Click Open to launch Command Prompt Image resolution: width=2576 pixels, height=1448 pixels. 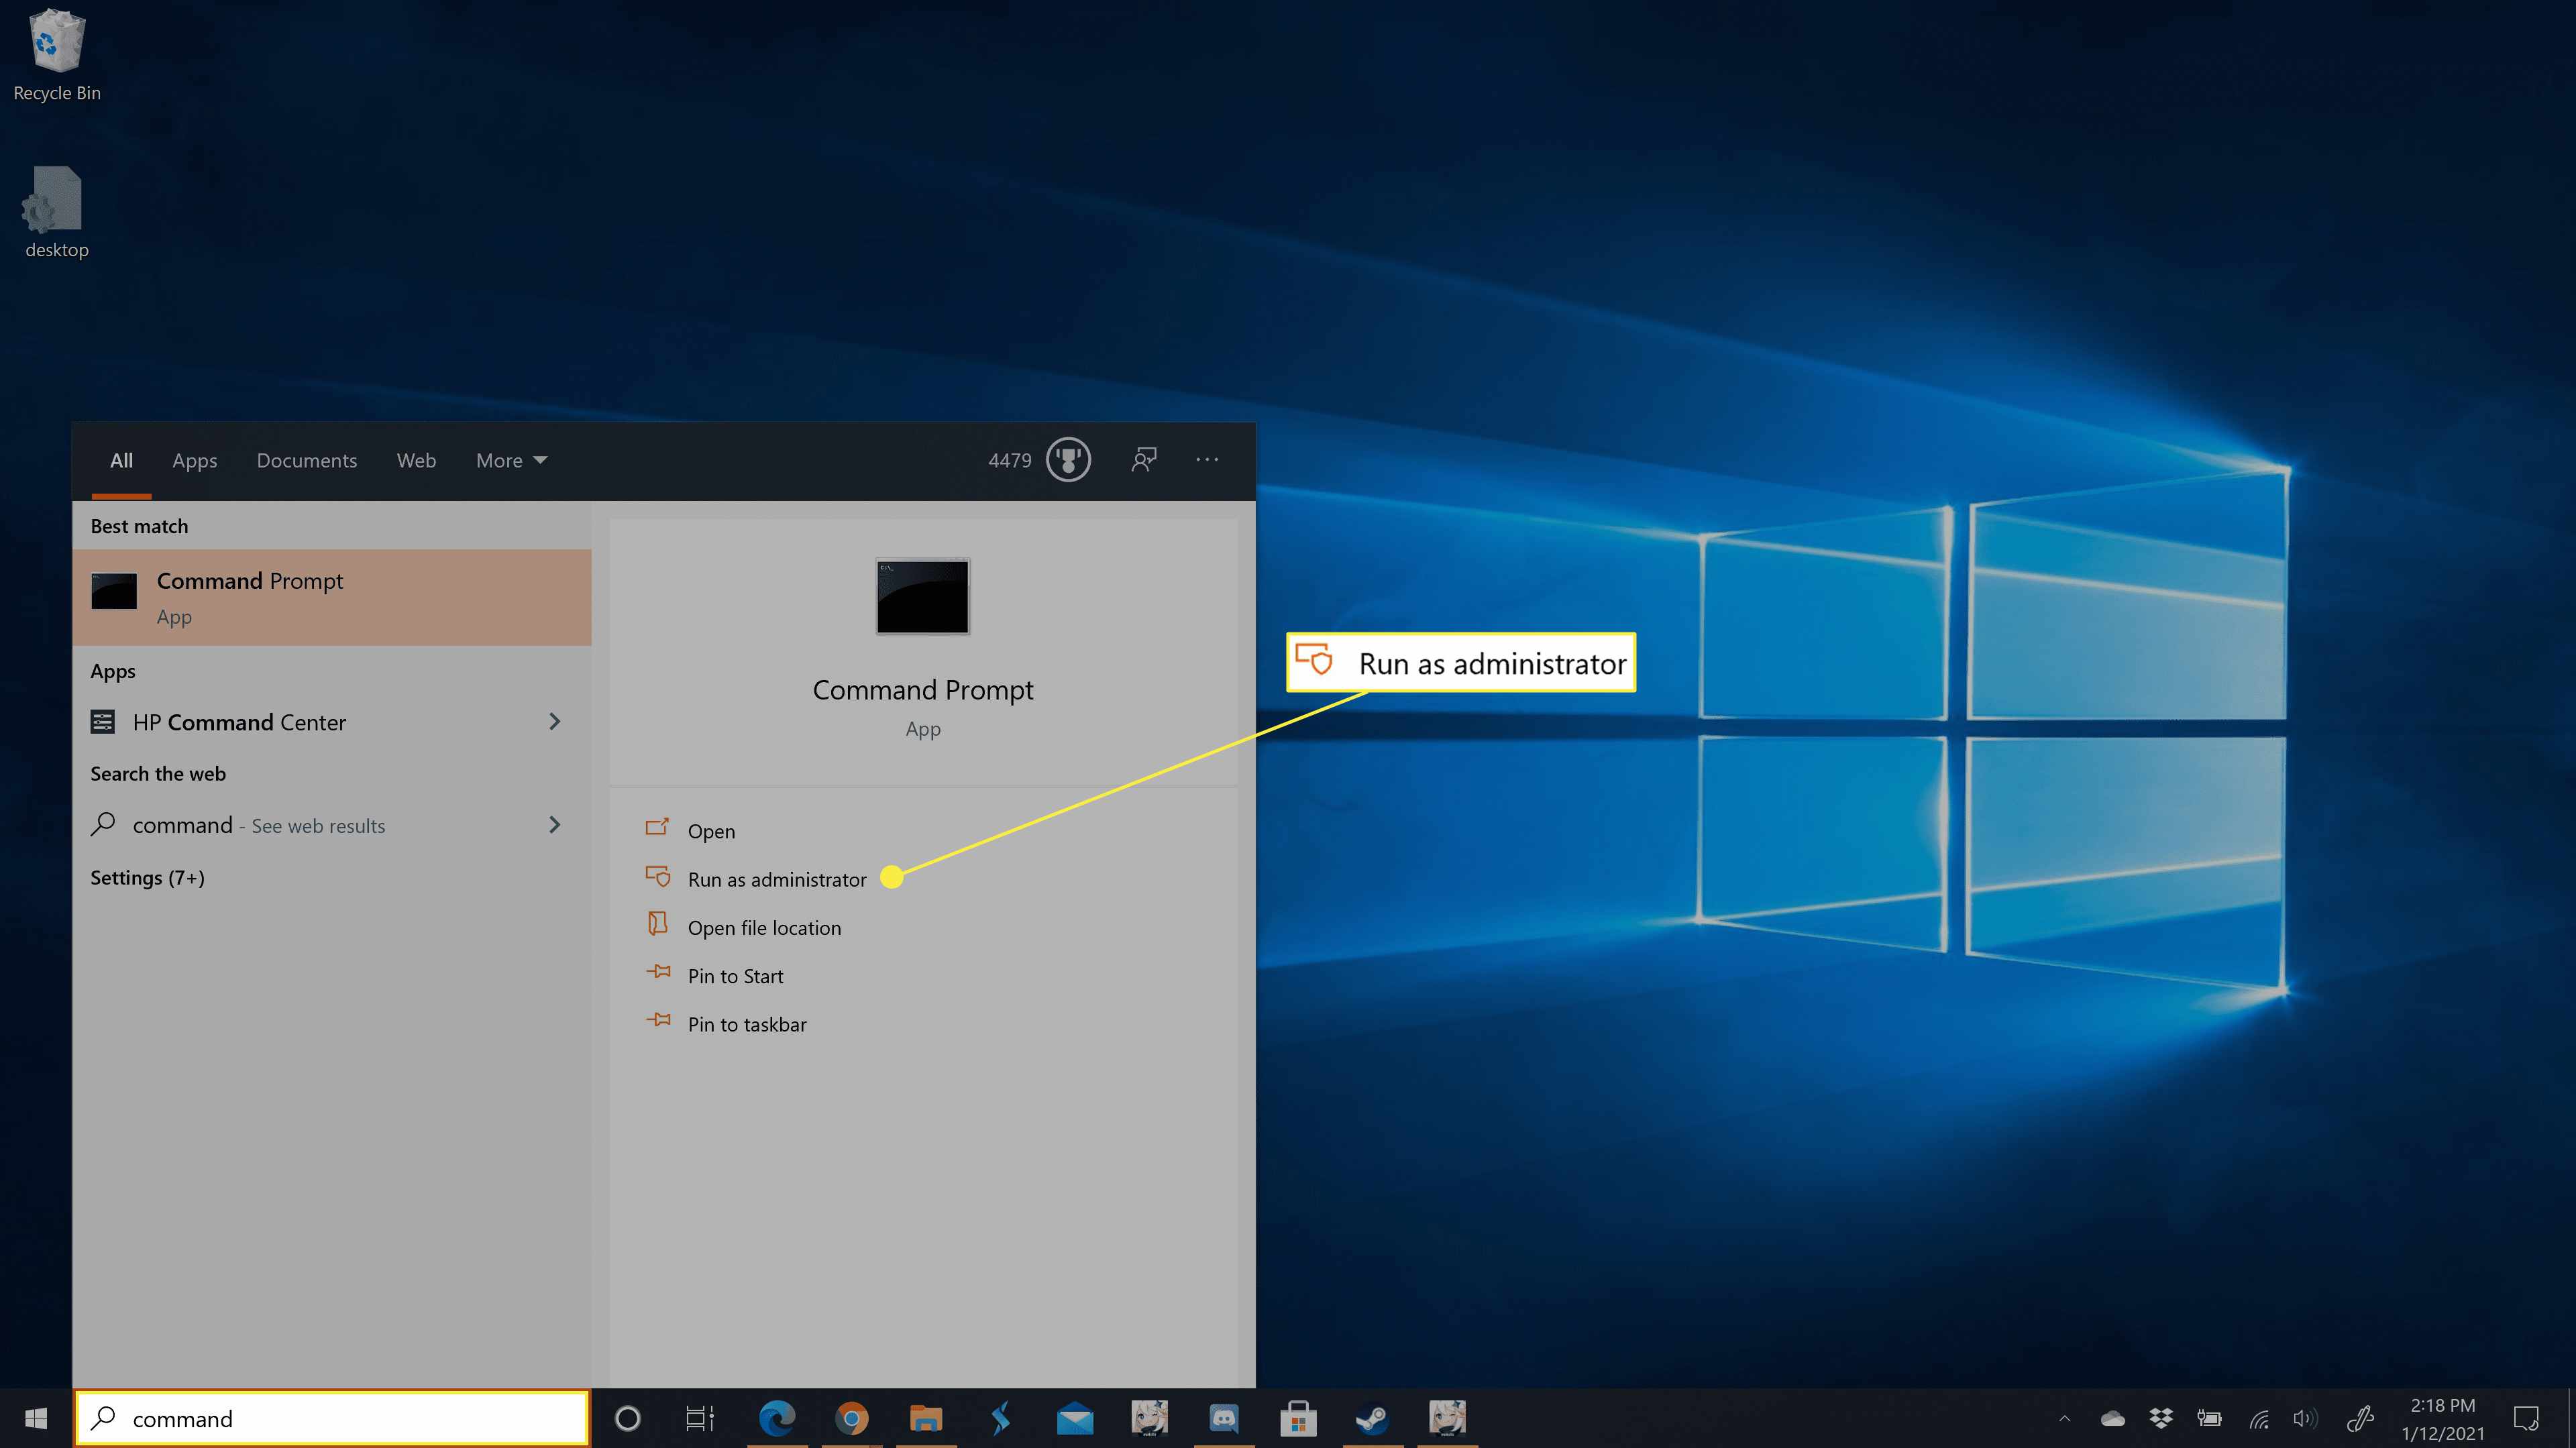pos(710,829)
